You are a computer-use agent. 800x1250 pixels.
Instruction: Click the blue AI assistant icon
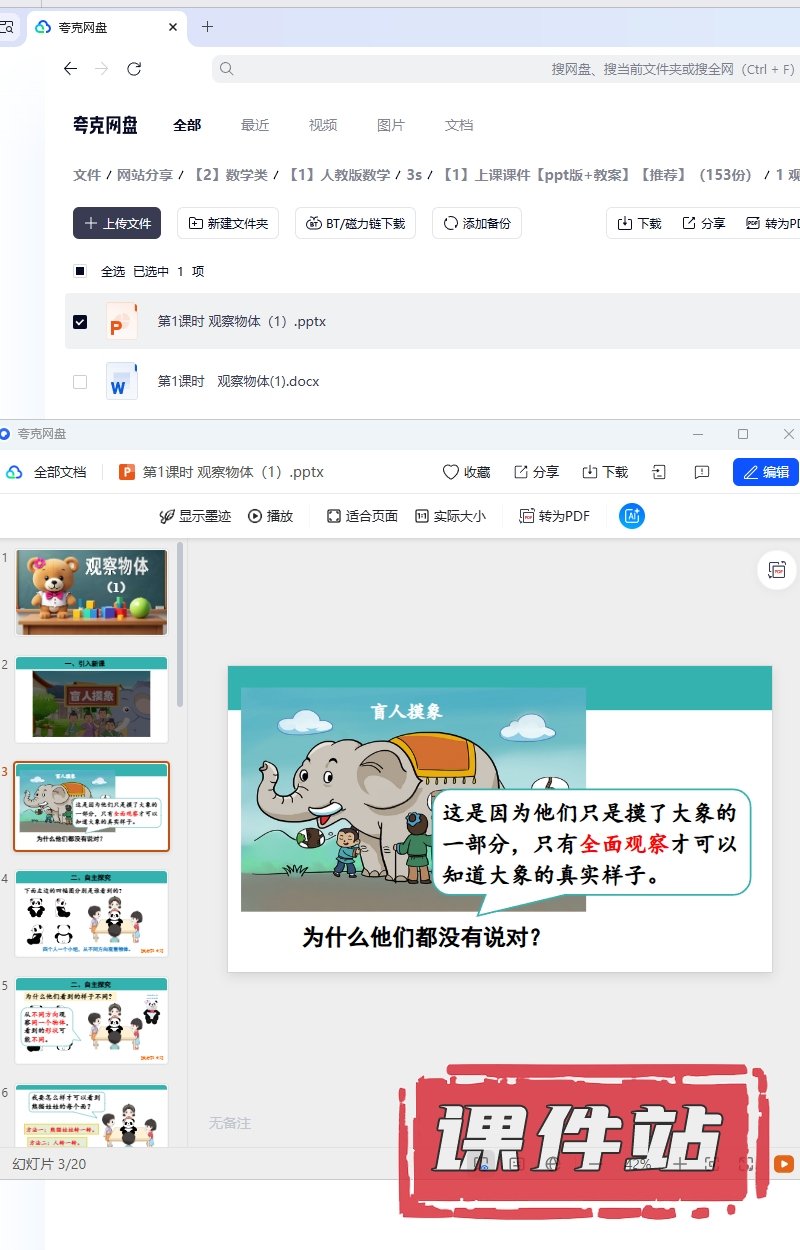[x=632, y=516]
